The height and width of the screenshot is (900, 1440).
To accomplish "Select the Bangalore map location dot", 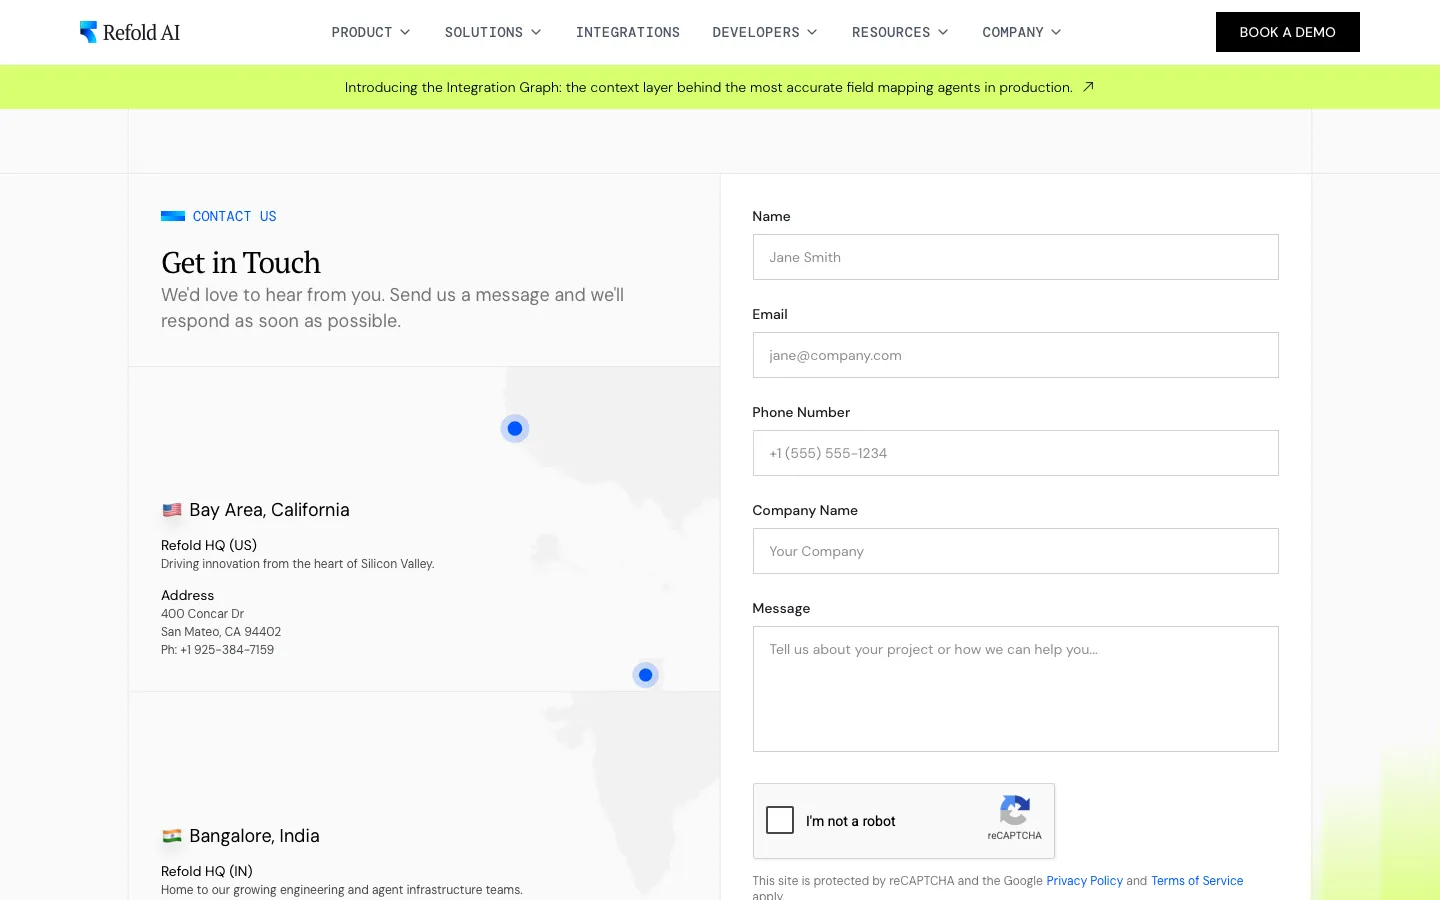I will (x=646, y=675).
